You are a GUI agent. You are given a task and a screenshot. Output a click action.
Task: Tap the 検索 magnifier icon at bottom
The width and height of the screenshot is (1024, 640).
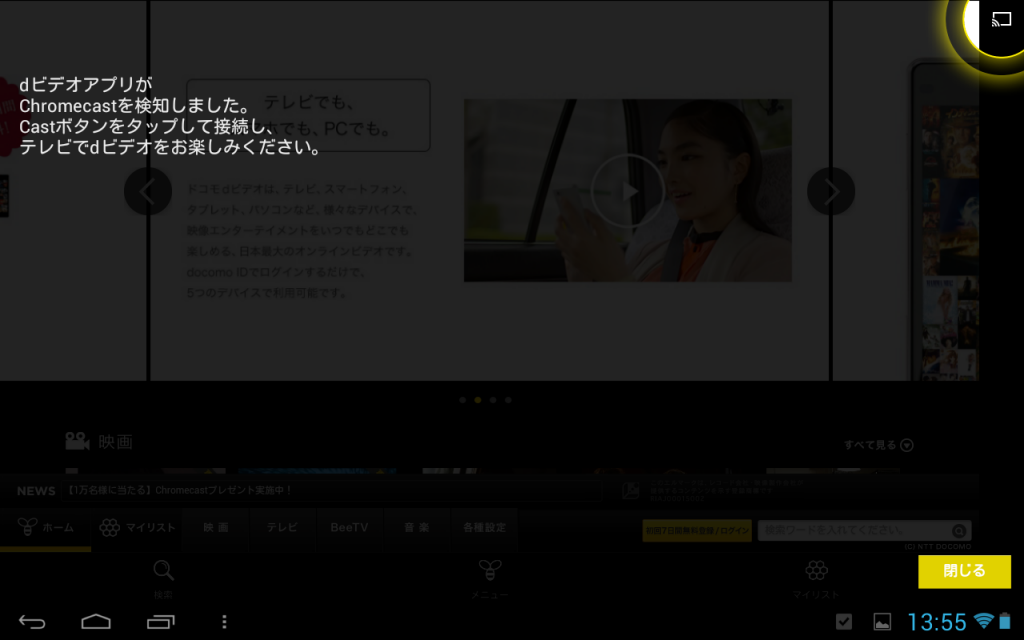pyautogui.click(x=163, y=571)
